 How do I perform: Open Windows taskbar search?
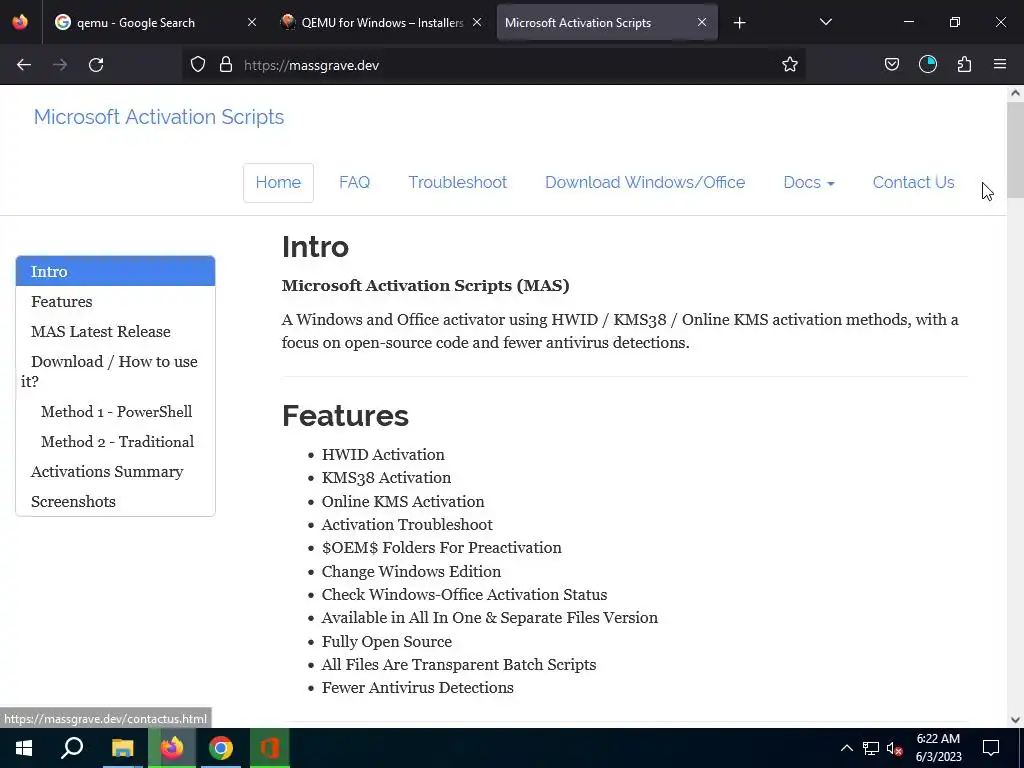72,748
